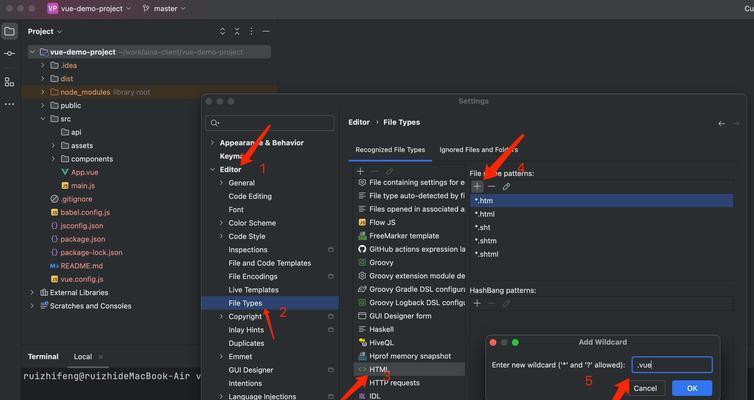This screenshot has width=754, height=400.
Task: Open vue.config.js in project tree
Action: coord(82,279)
